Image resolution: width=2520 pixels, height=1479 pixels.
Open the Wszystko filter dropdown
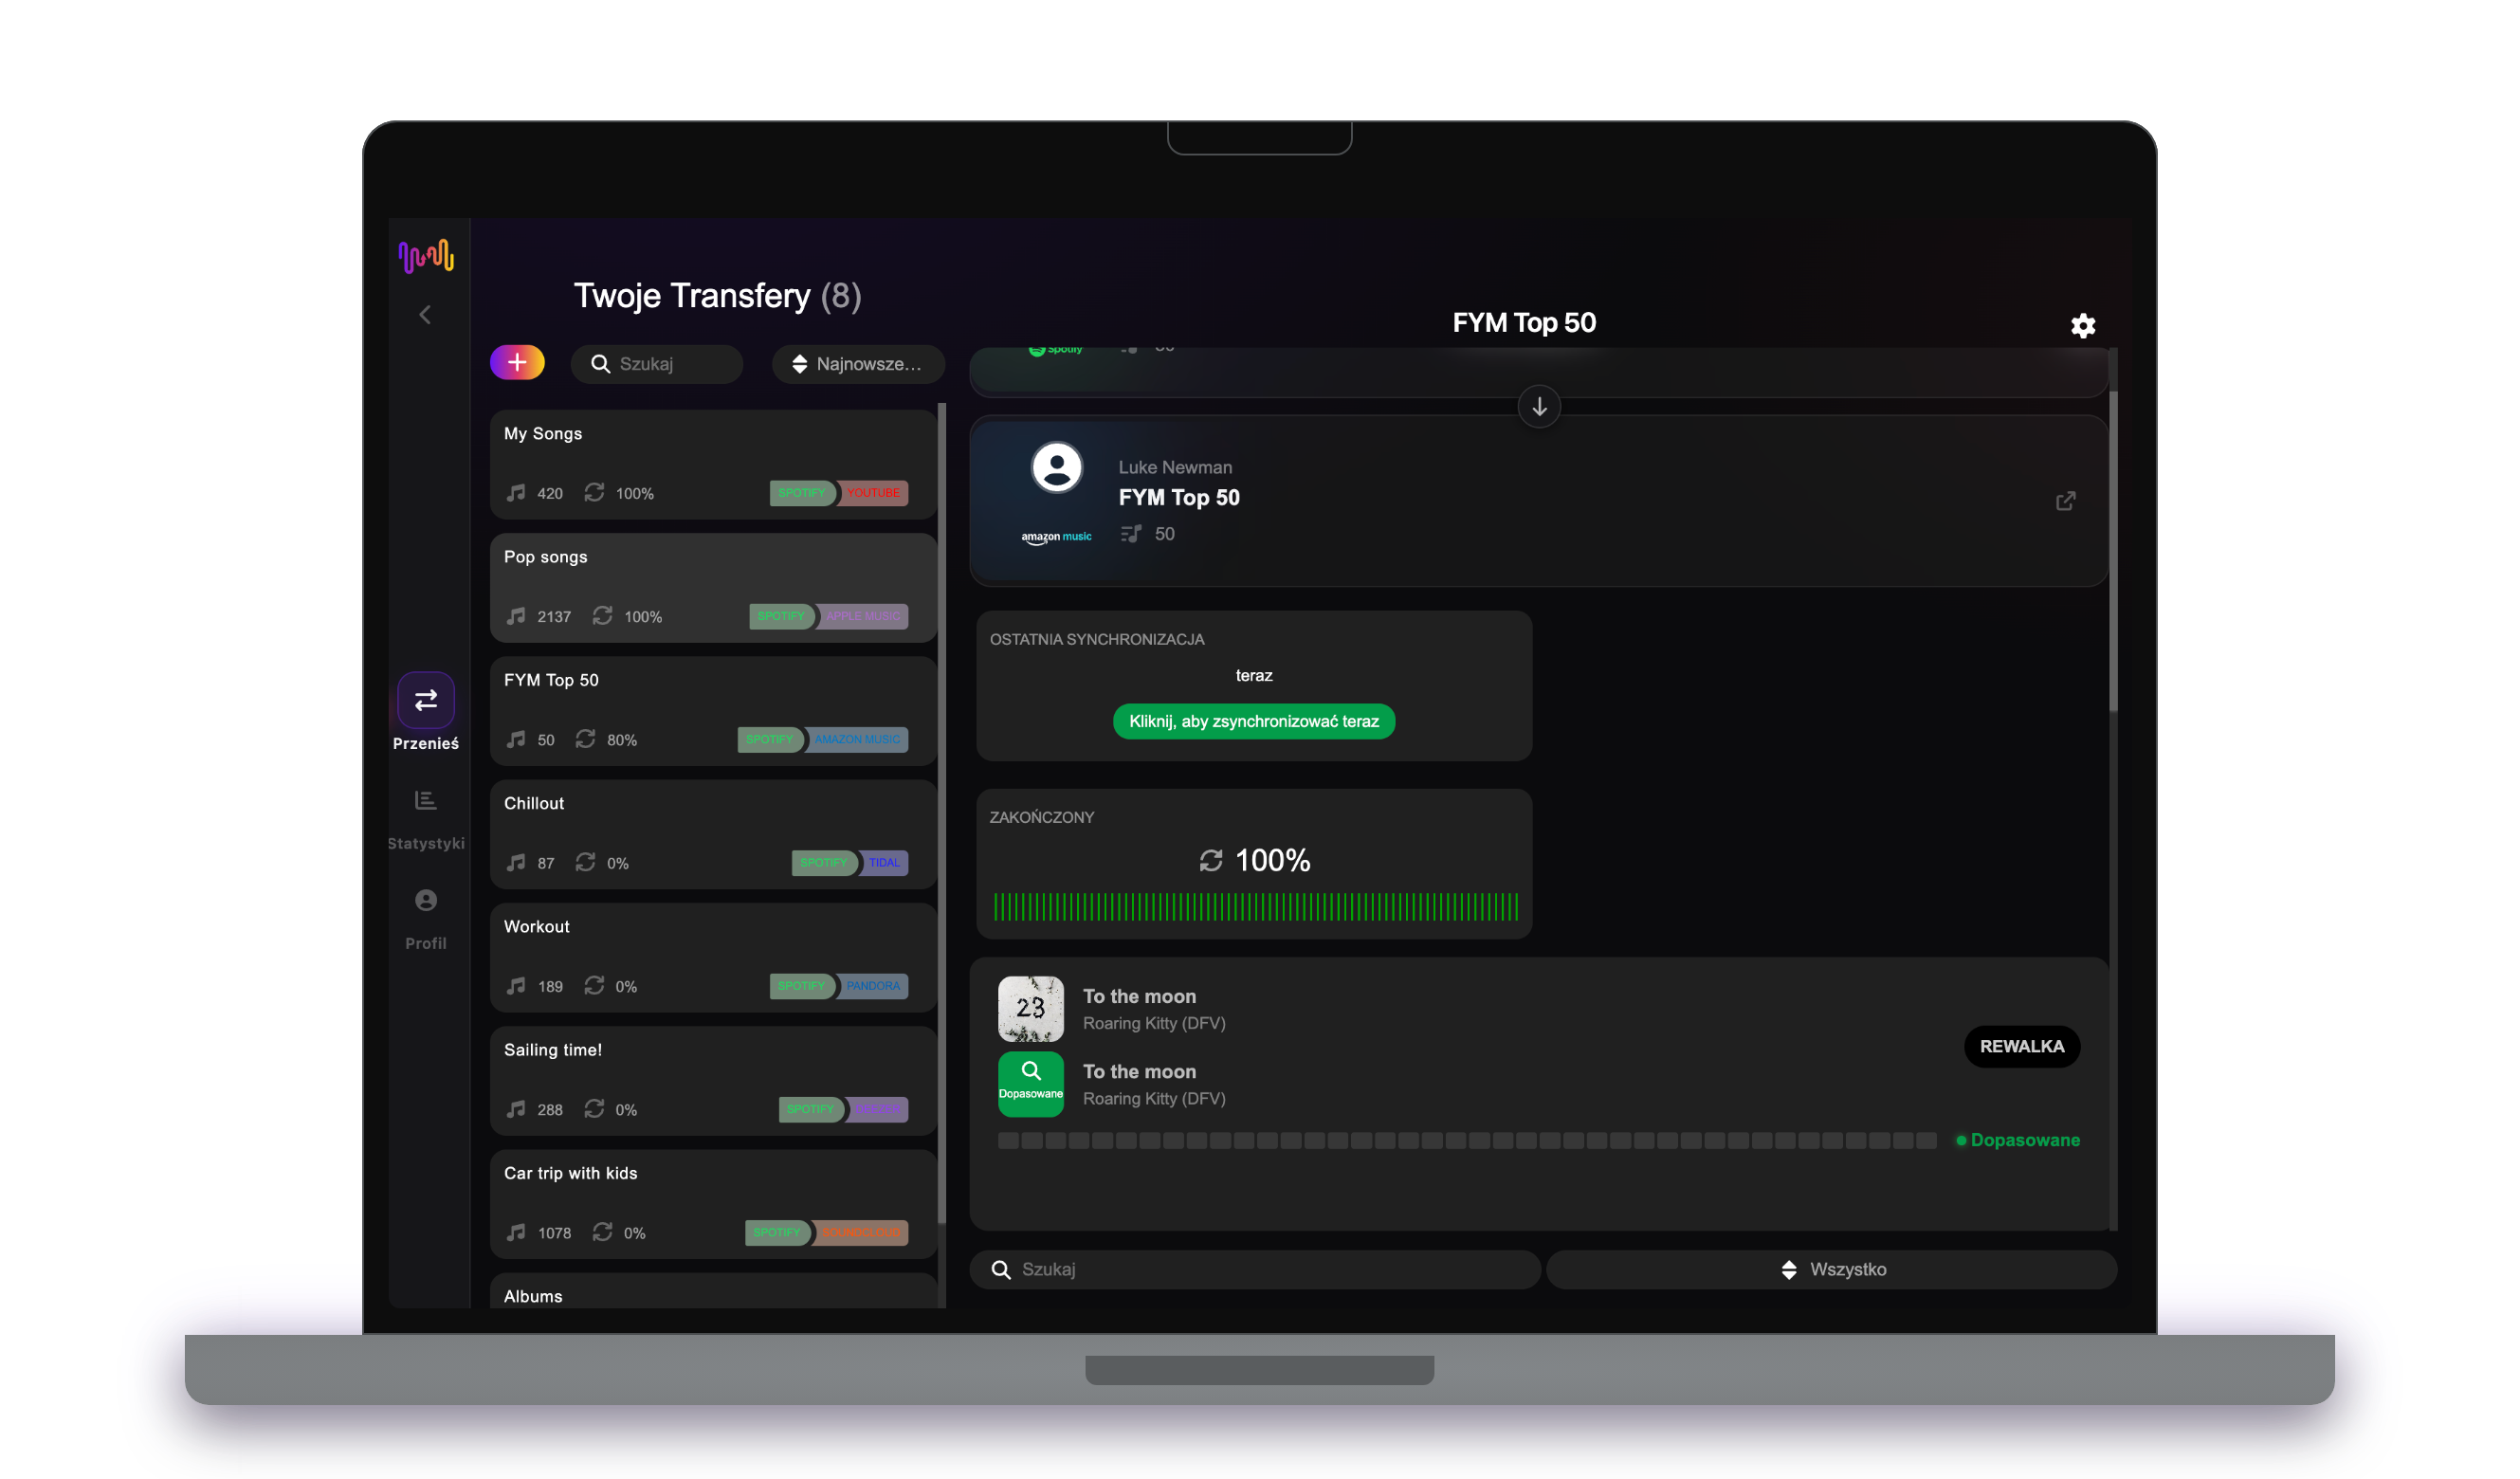1832,1269
